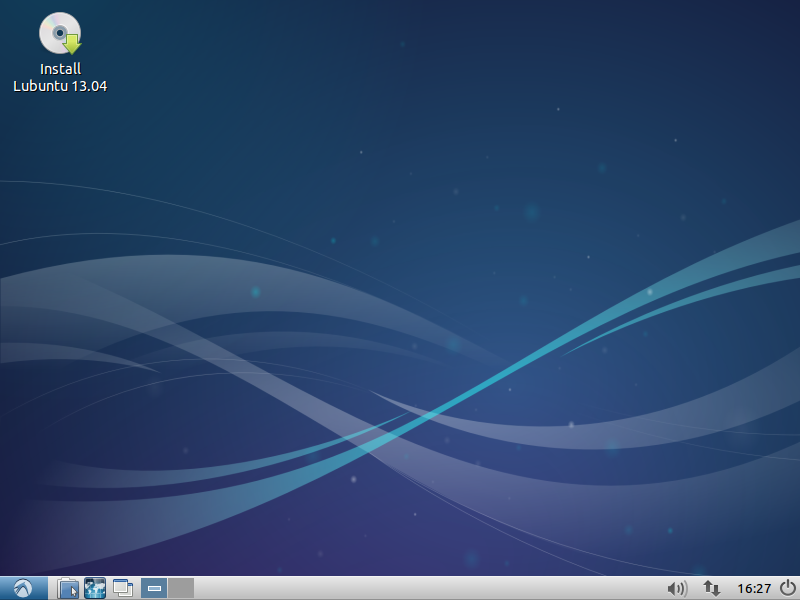This screenshot has height=600, width=800.
Task: Click the 16:27 clock in the panel
Action: 753,589
